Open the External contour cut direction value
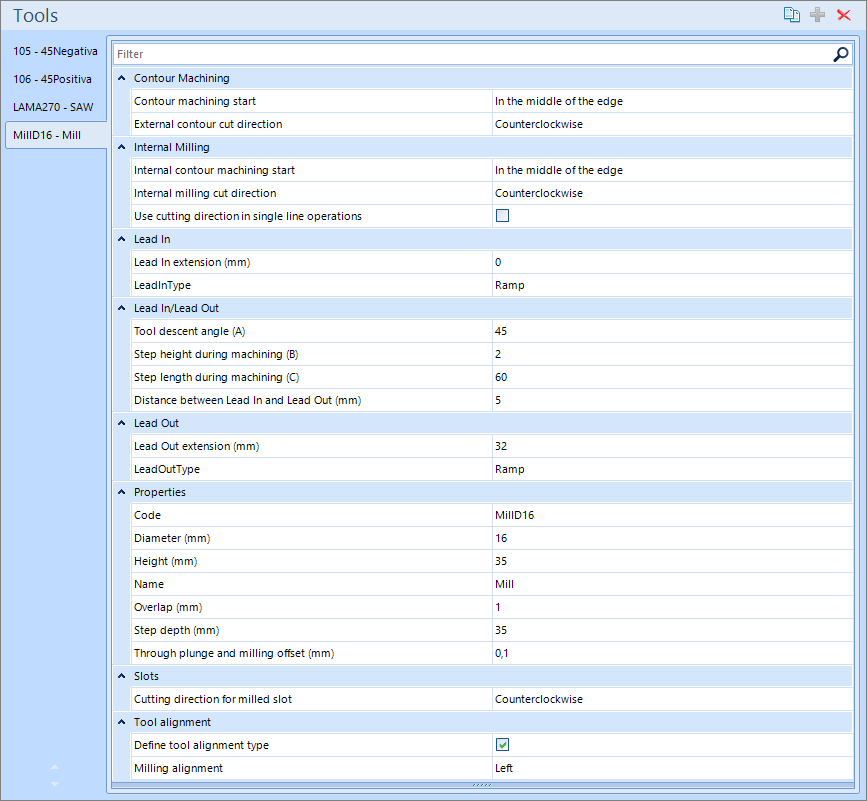 coord(672,124)
